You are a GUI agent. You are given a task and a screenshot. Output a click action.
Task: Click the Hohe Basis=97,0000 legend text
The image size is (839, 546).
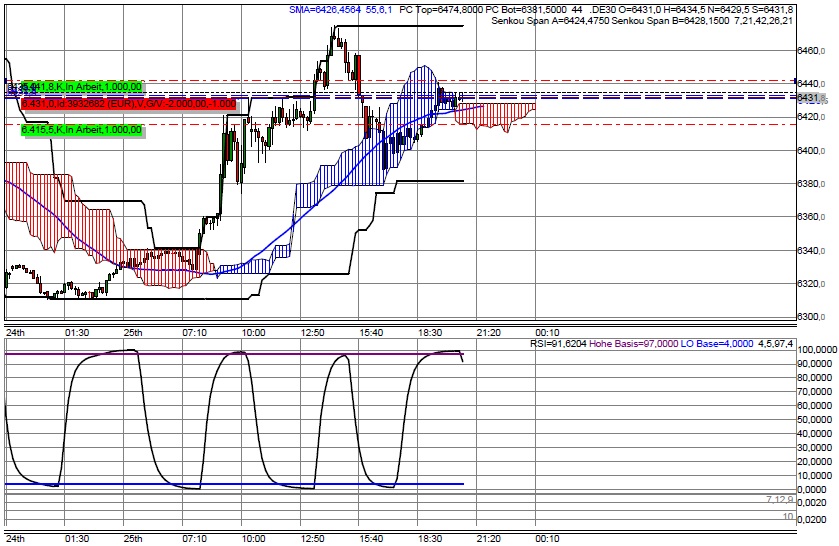pyautogui.click(x=634, y=344)
